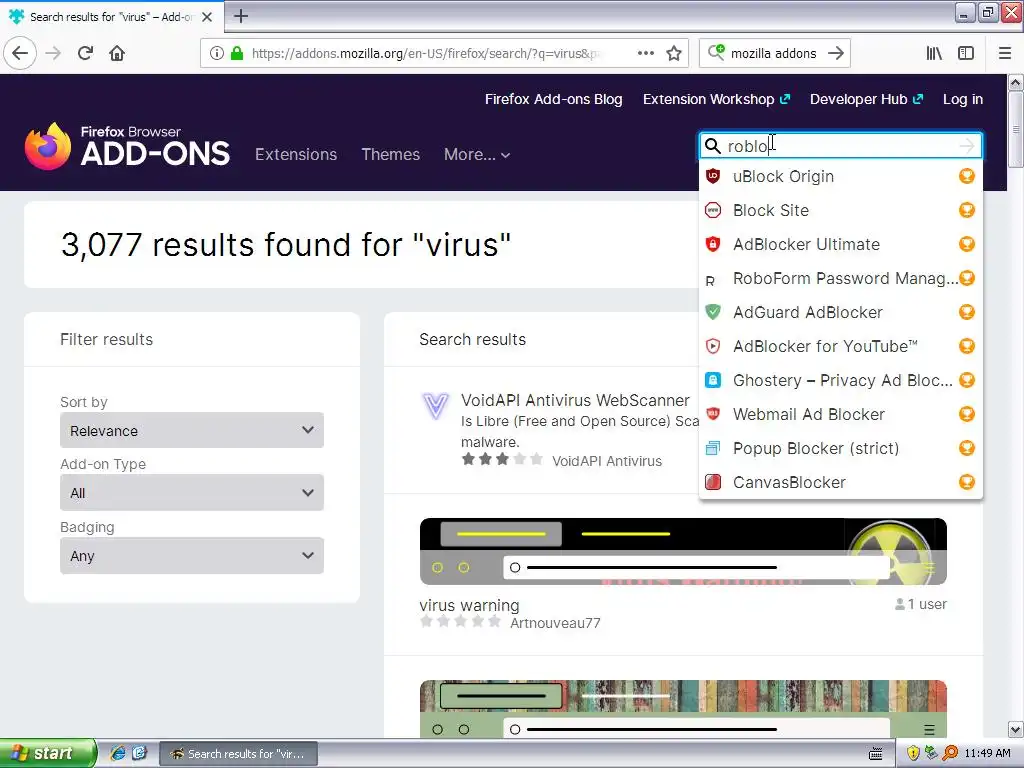
Task: Open Firefox Add-ons Blog link
Action: click(x=553, y=99)
